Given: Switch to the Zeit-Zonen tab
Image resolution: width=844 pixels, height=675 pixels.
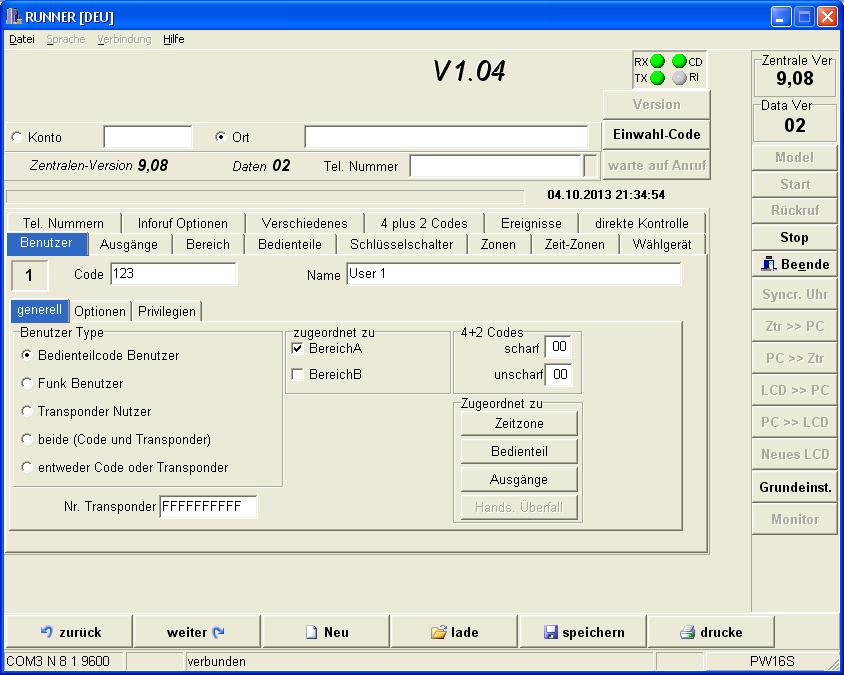Looking at the screenshot, I should click(574, 244).
